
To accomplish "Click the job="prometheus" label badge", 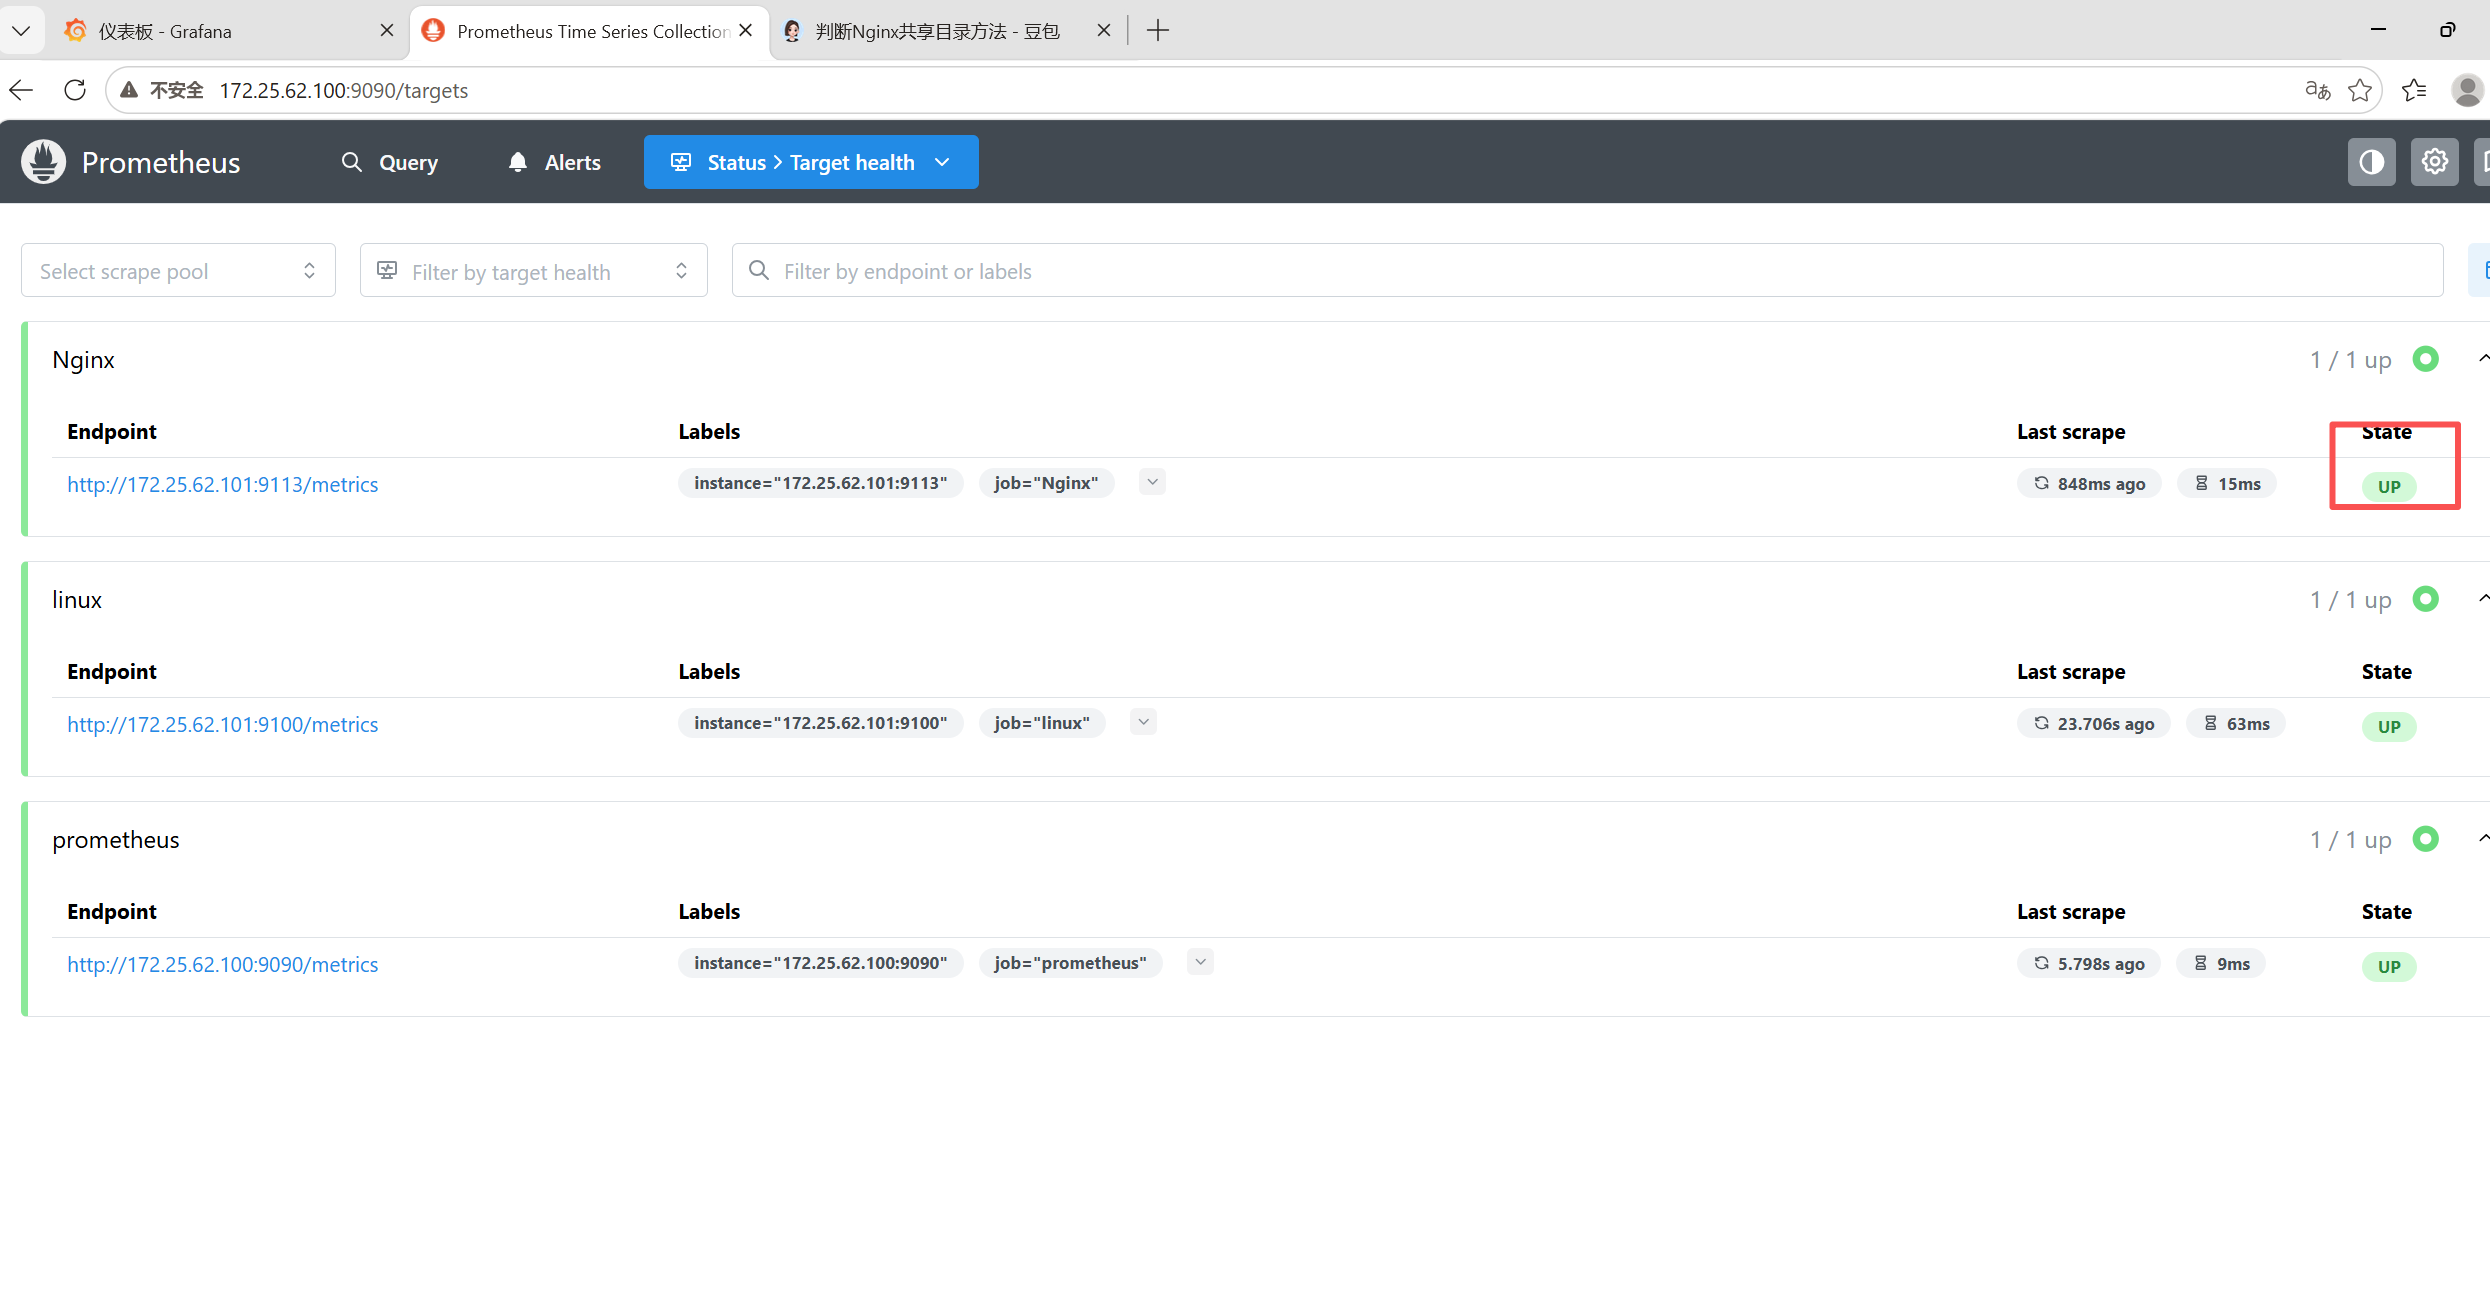I will (x=1070, y=963).
